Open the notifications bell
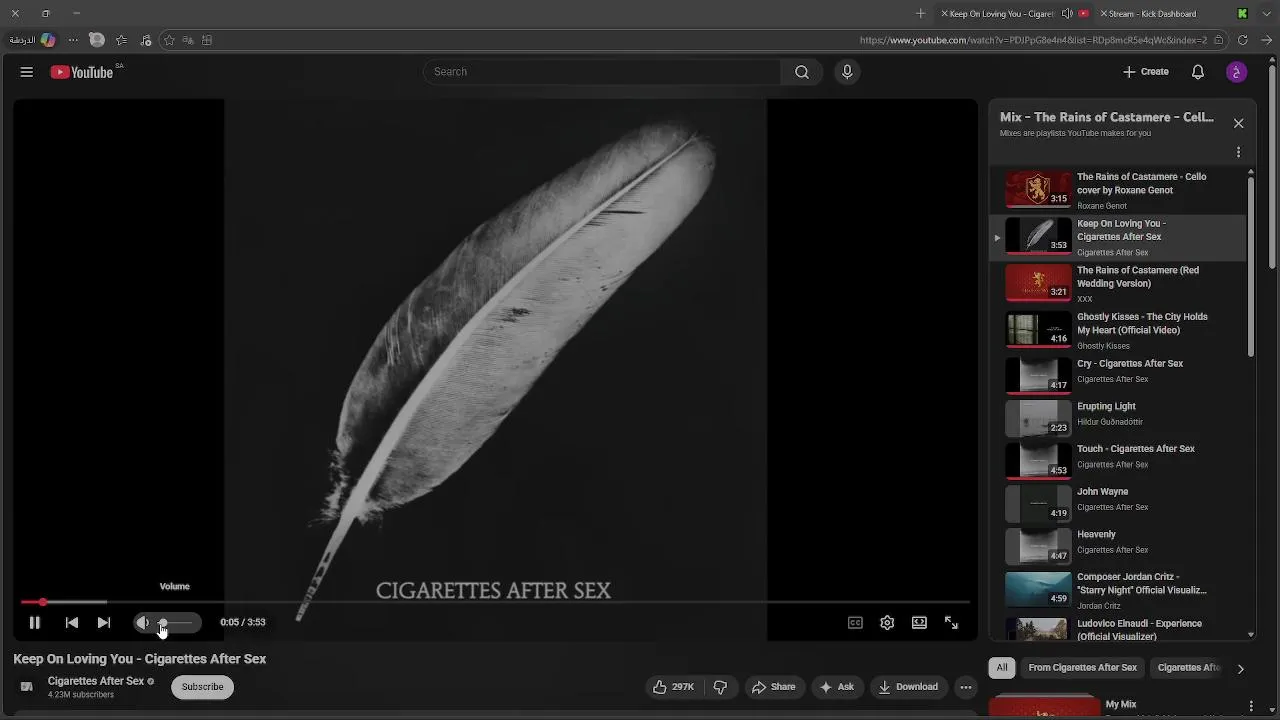This screenshot has width=1280, height=720. 1198,72
